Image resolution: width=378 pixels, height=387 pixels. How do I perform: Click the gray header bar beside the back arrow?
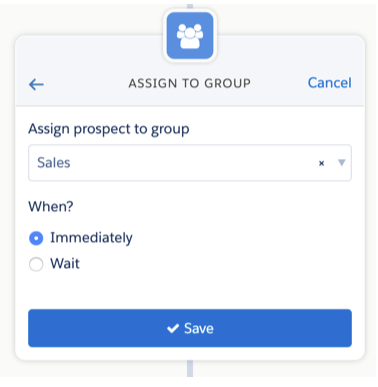coord(85,83)
